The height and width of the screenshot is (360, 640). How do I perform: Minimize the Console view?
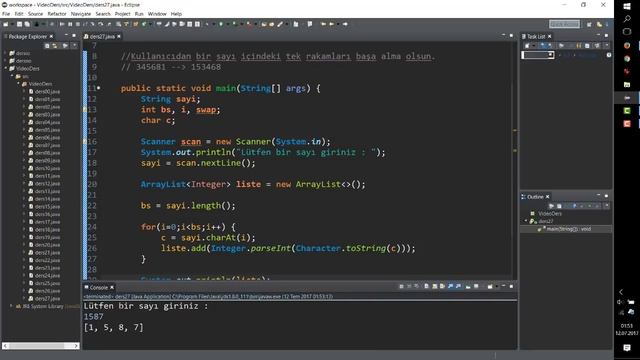point(503,286)
